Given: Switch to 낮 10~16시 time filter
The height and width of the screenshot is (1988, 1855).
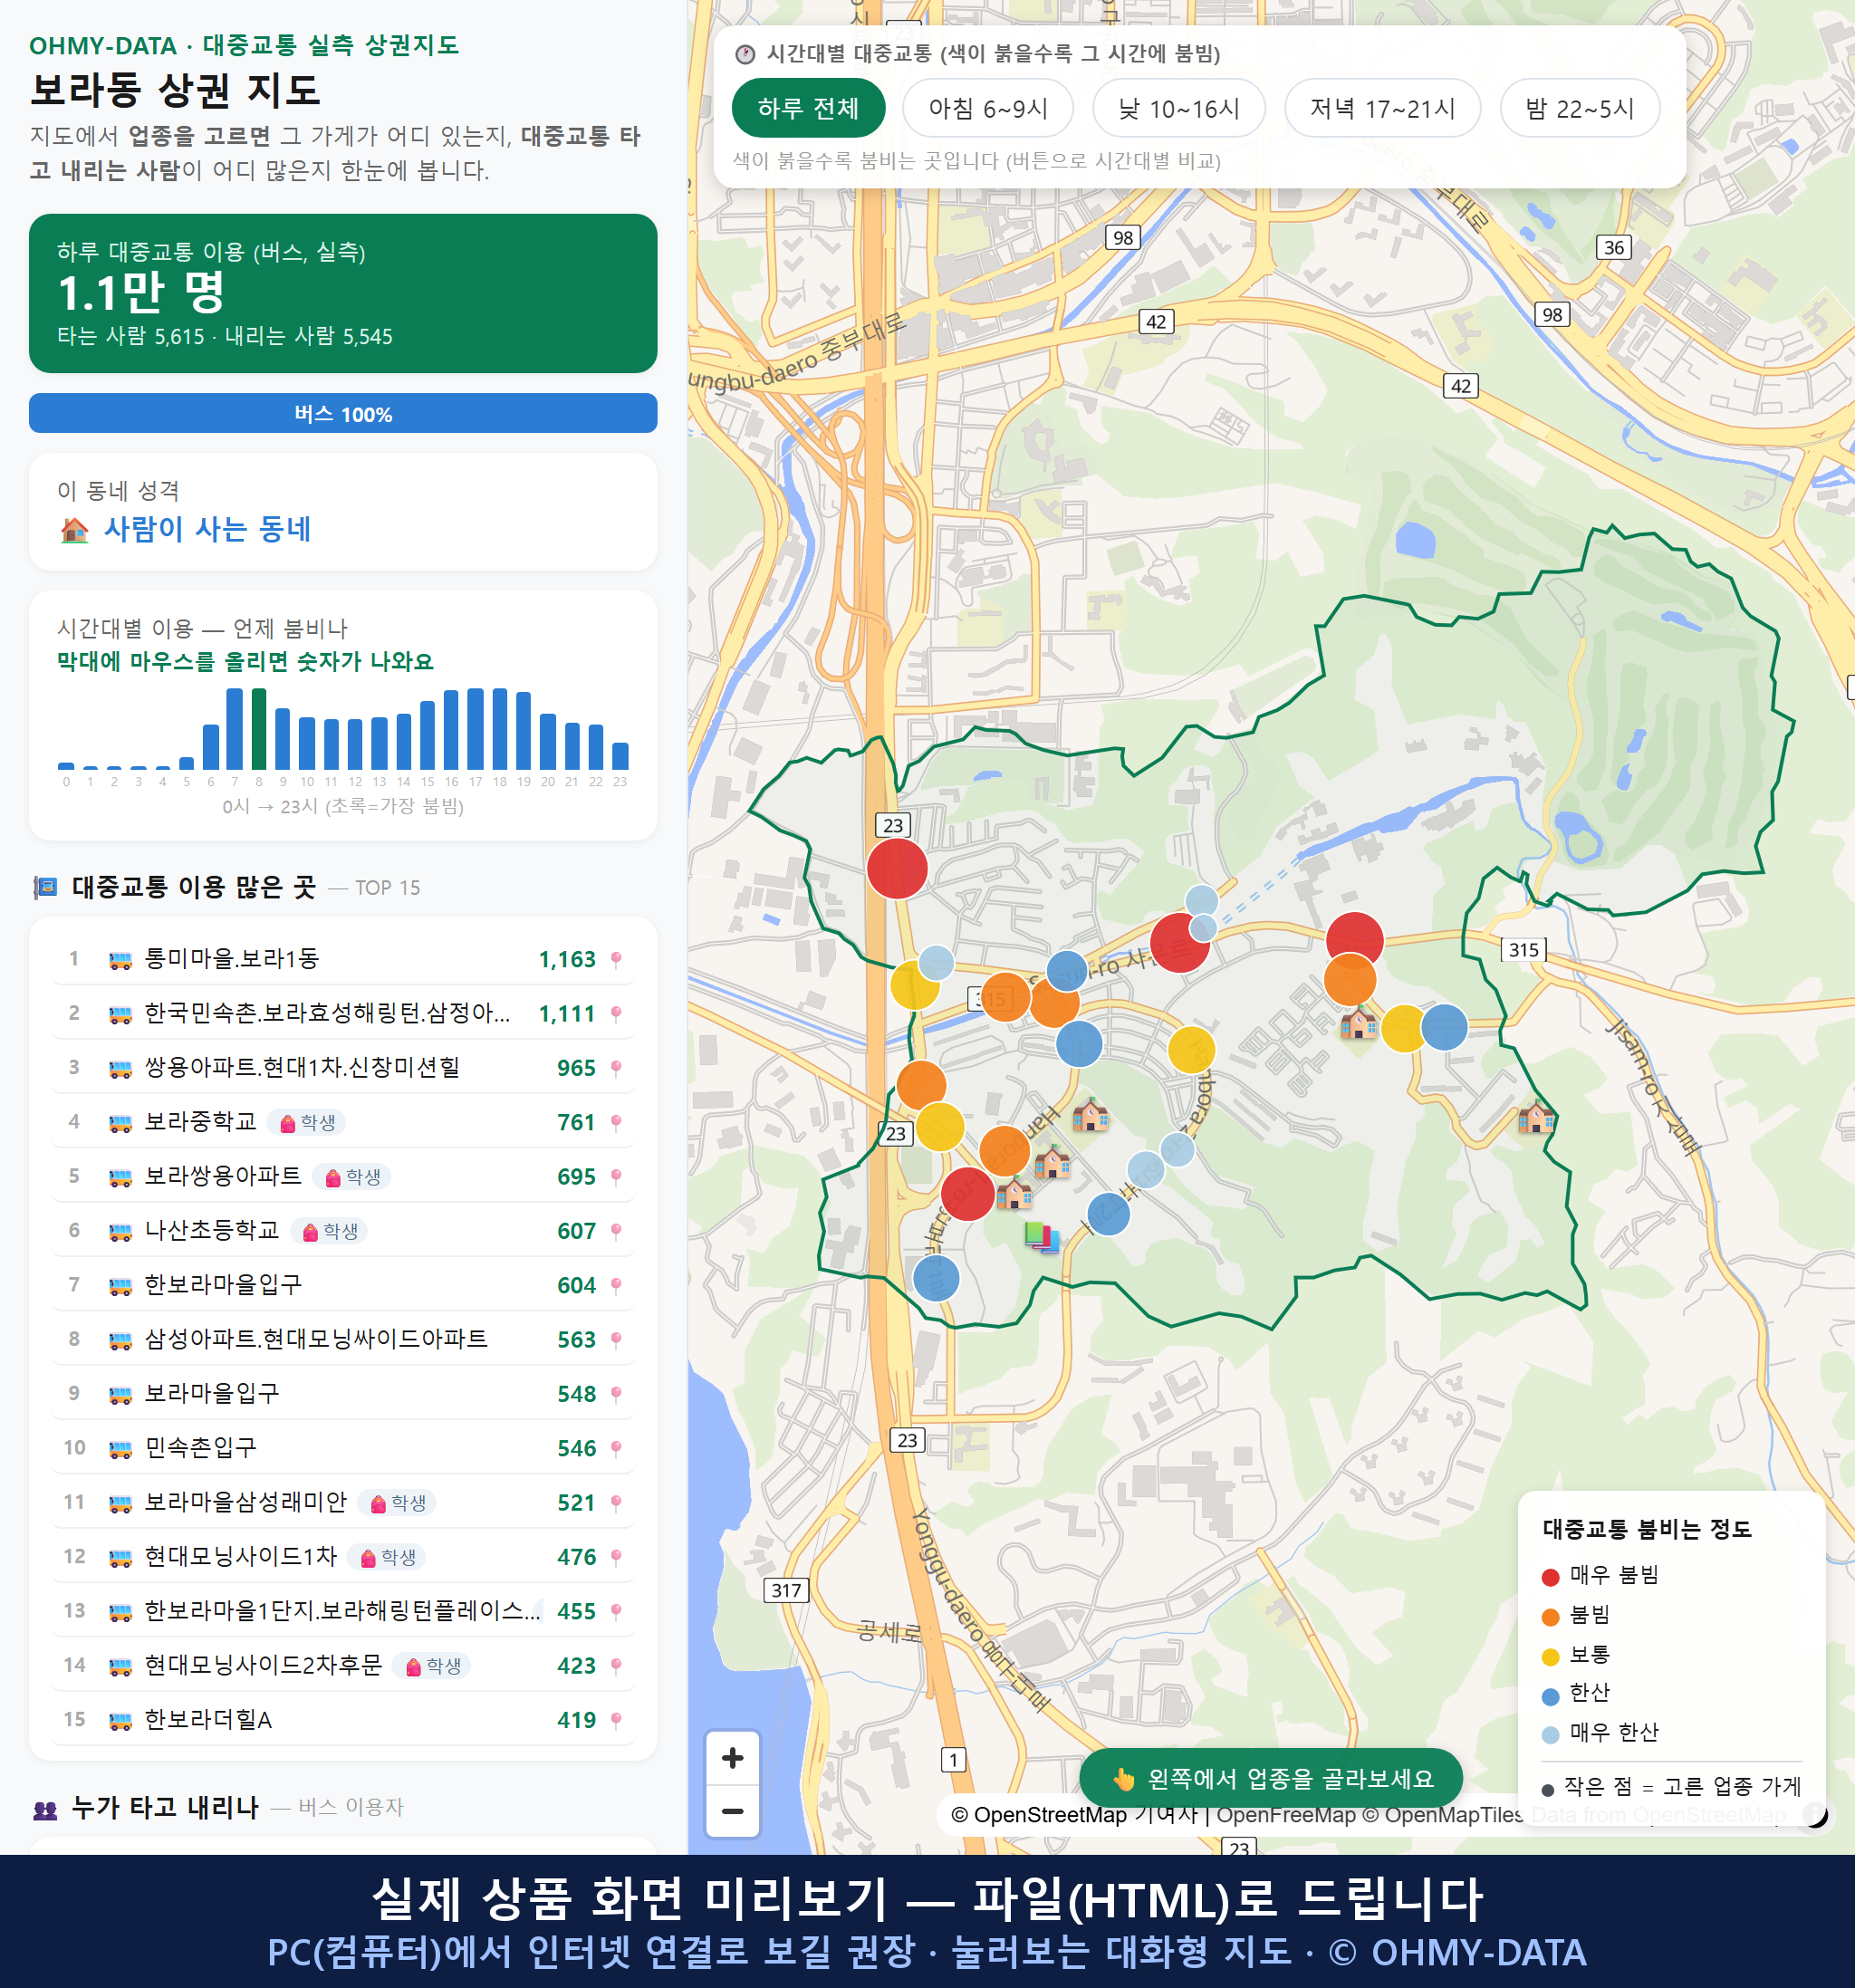Looking at the screenshot, I should [x=1179, y=108].
